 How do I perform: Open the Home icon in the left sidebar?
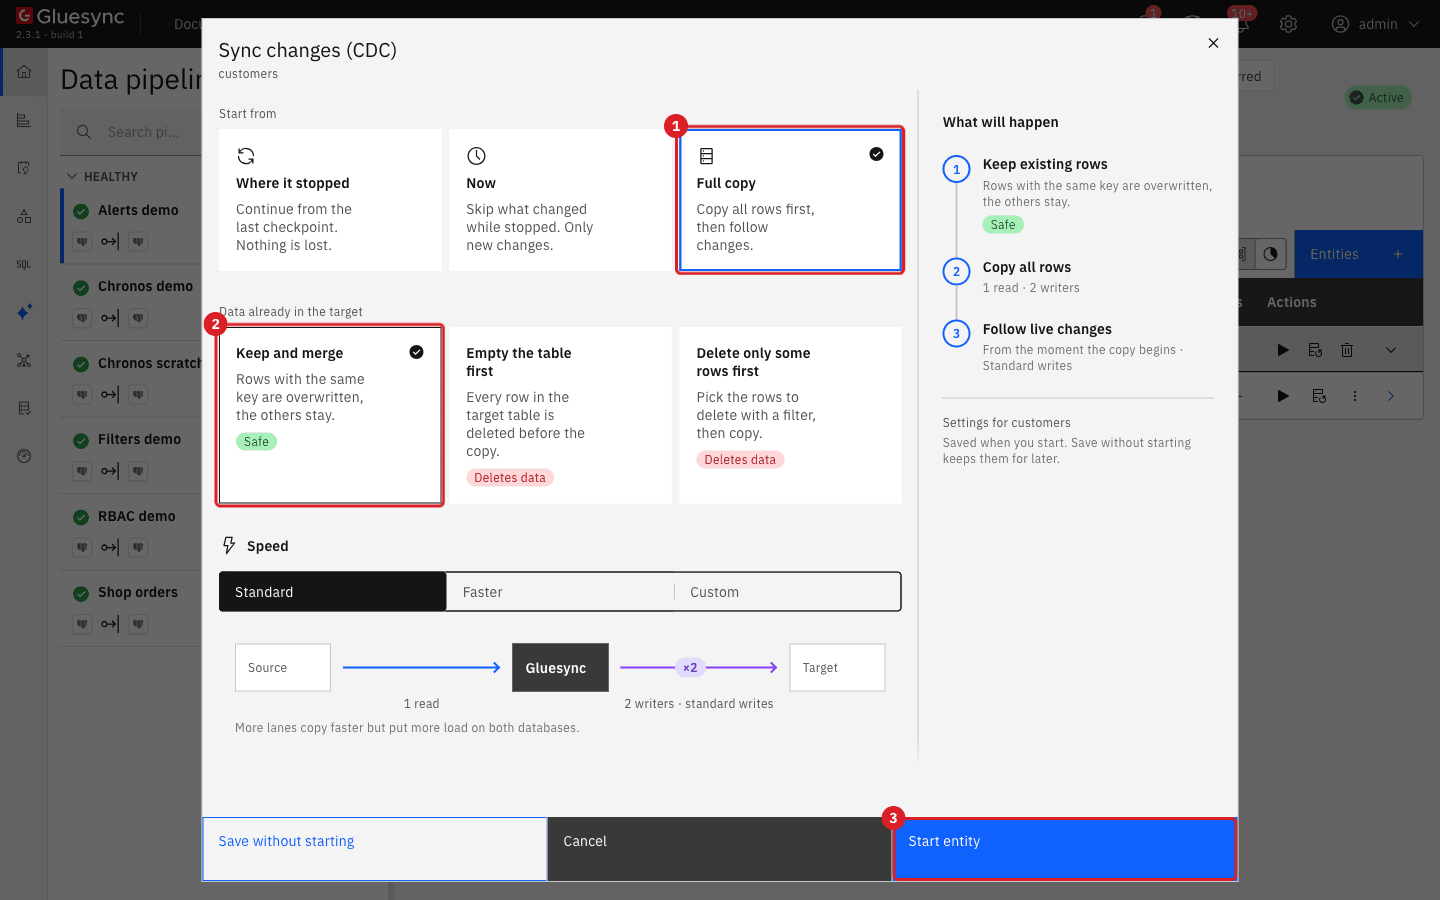coord(24,72)
